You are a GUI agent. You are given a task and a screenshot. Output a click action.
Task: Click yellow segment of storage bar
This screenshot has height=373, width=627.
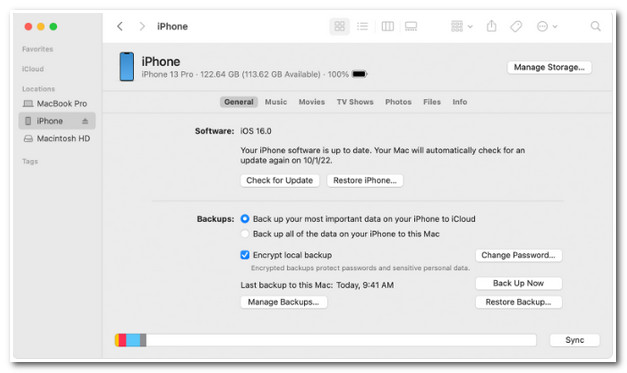tap(117, 340)
